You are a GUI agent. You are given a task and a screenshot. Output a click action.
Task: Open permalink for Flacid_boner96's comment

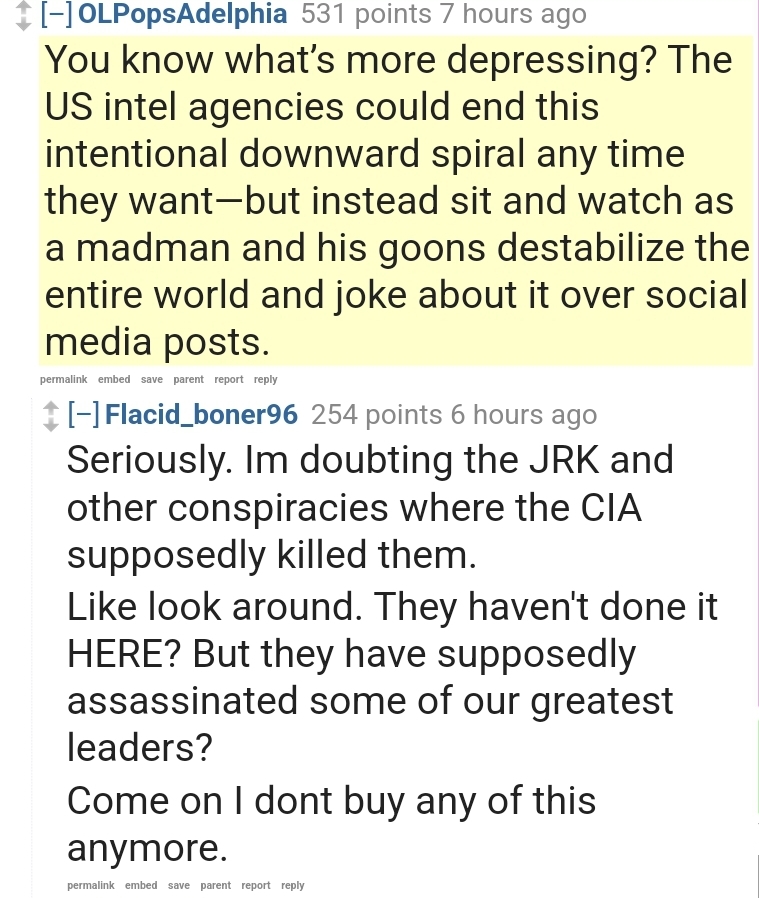[91, 885]
